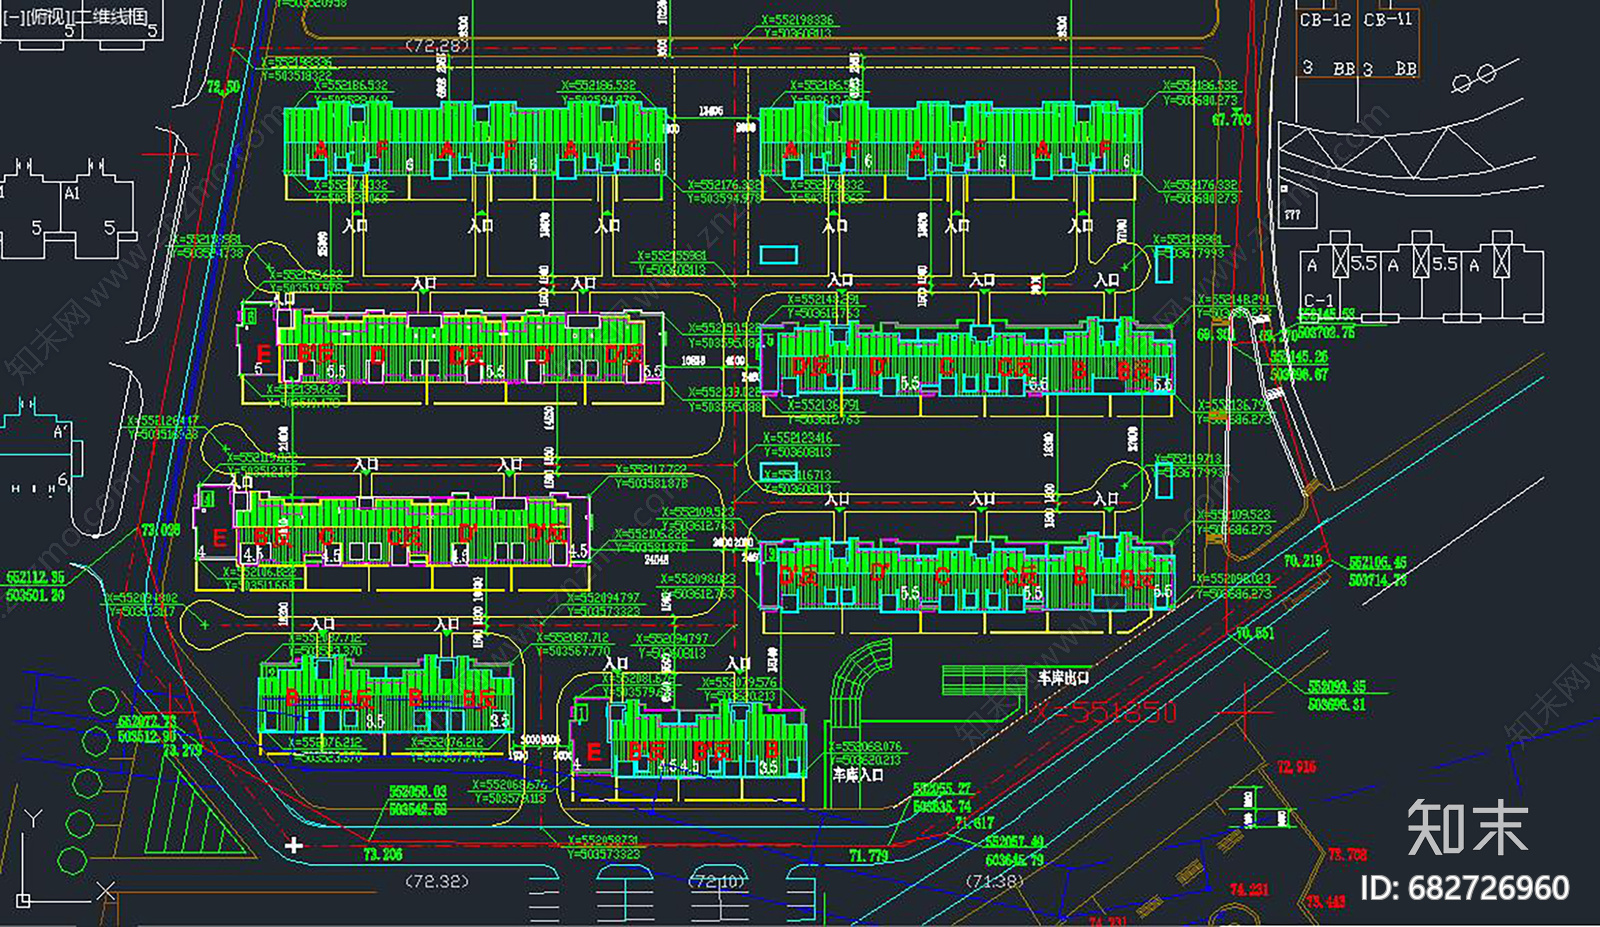
Task: Select the 车库出口 text label
Action: [x=1062, y=677]
